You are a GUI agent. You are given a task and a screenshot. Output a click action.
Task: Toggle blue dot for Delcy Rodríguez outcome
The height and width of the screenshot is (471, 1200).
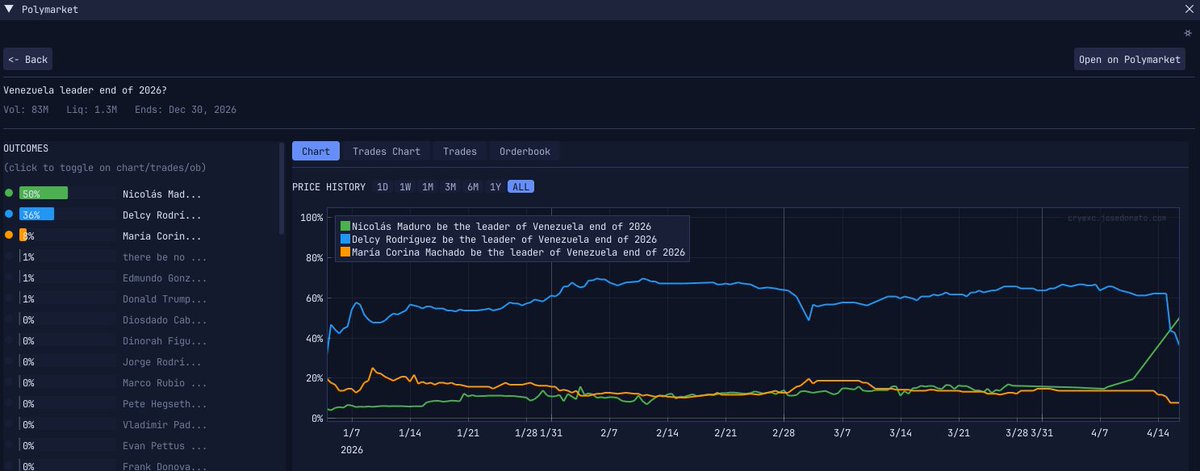[9, 214]
